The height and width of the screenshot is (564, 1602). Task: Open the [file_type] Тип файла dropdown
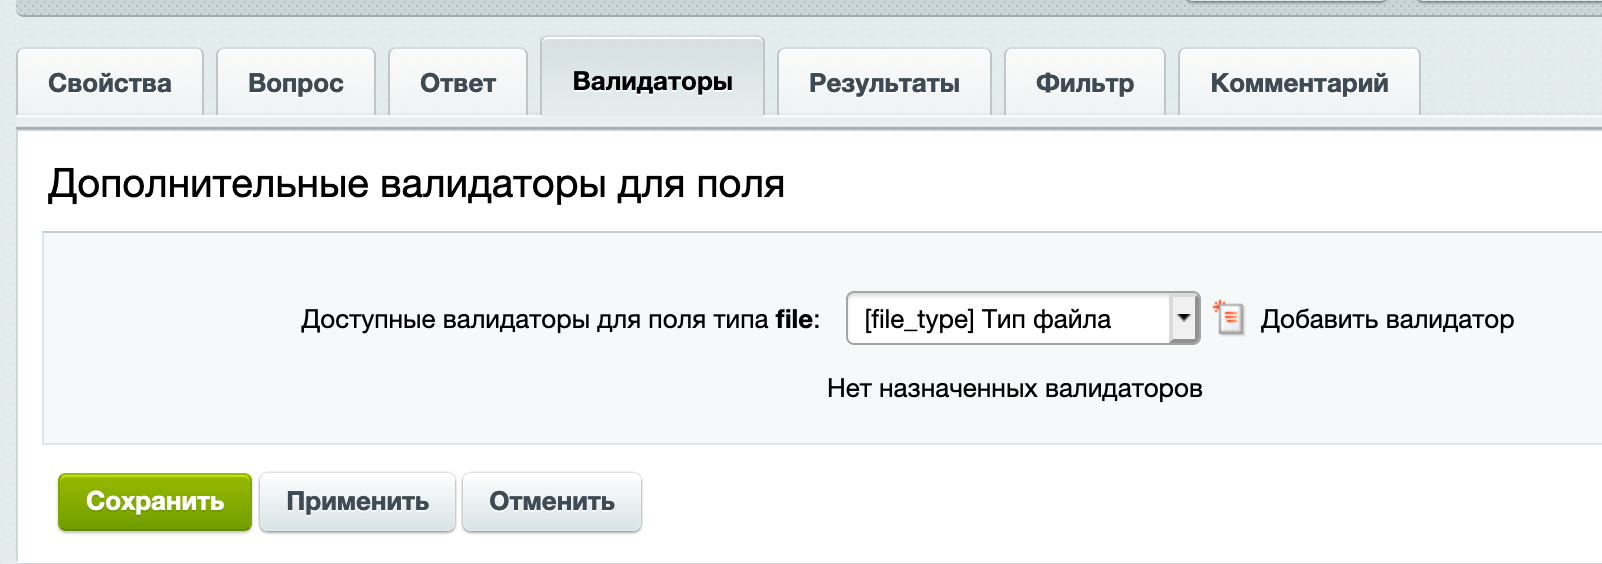click(1008, 319)
